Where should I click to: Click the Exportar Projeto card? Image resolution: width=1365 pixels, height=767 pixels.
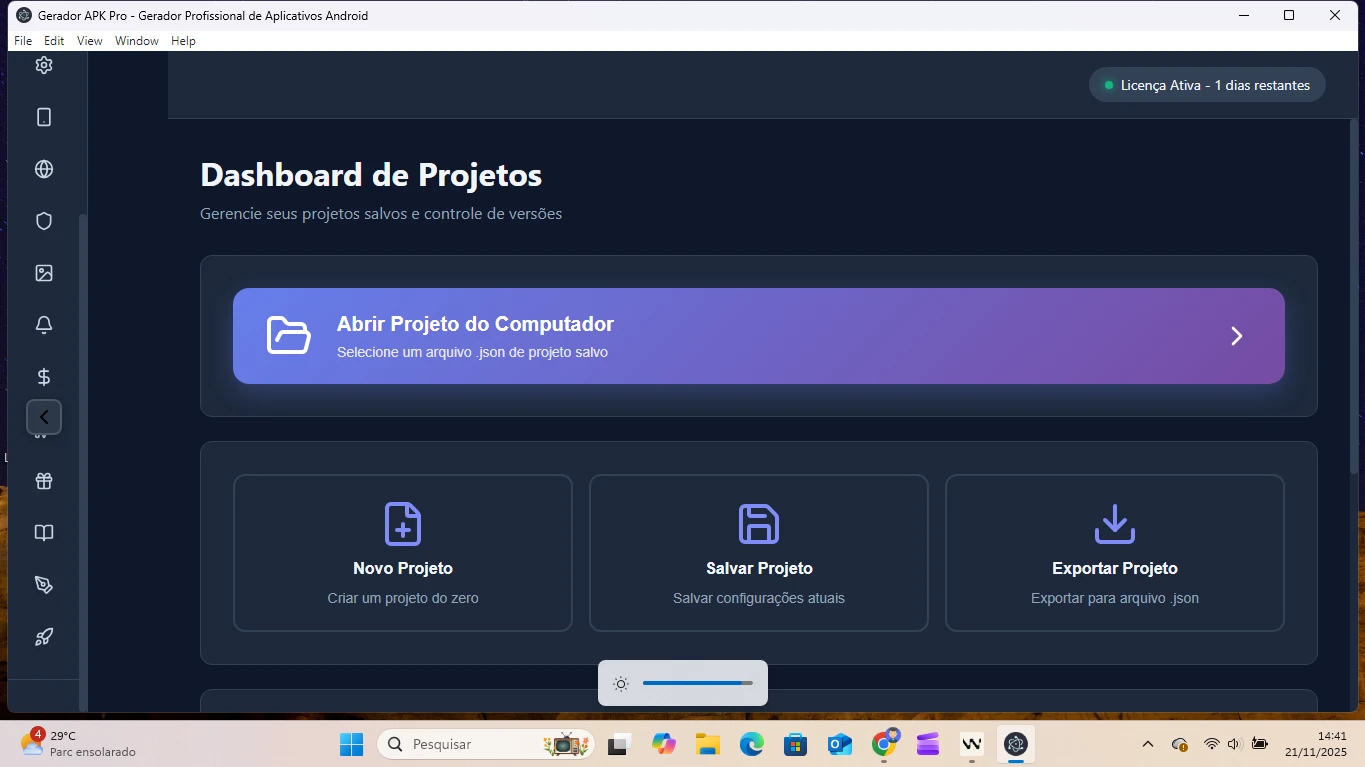click(1114, 553)
